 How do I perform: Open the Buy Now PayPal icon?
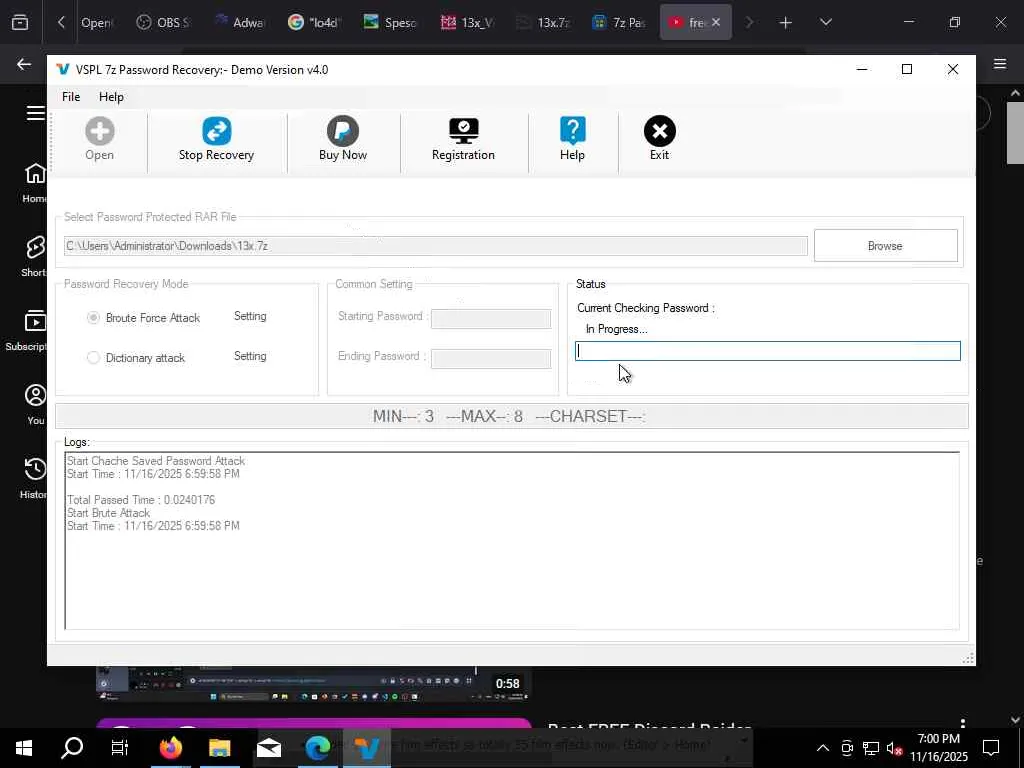point(343,139)
